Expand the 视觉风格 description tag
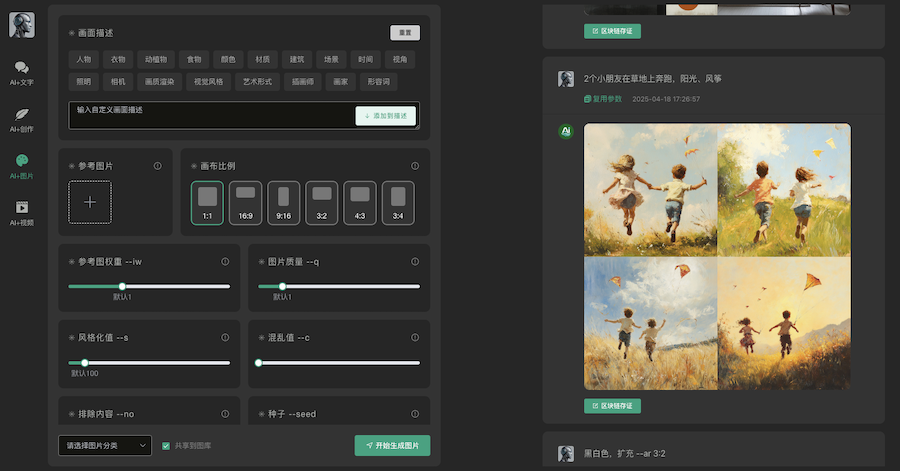Image resolution: width=900 pixels, height=471 pixels. click(x=208, y=82)
